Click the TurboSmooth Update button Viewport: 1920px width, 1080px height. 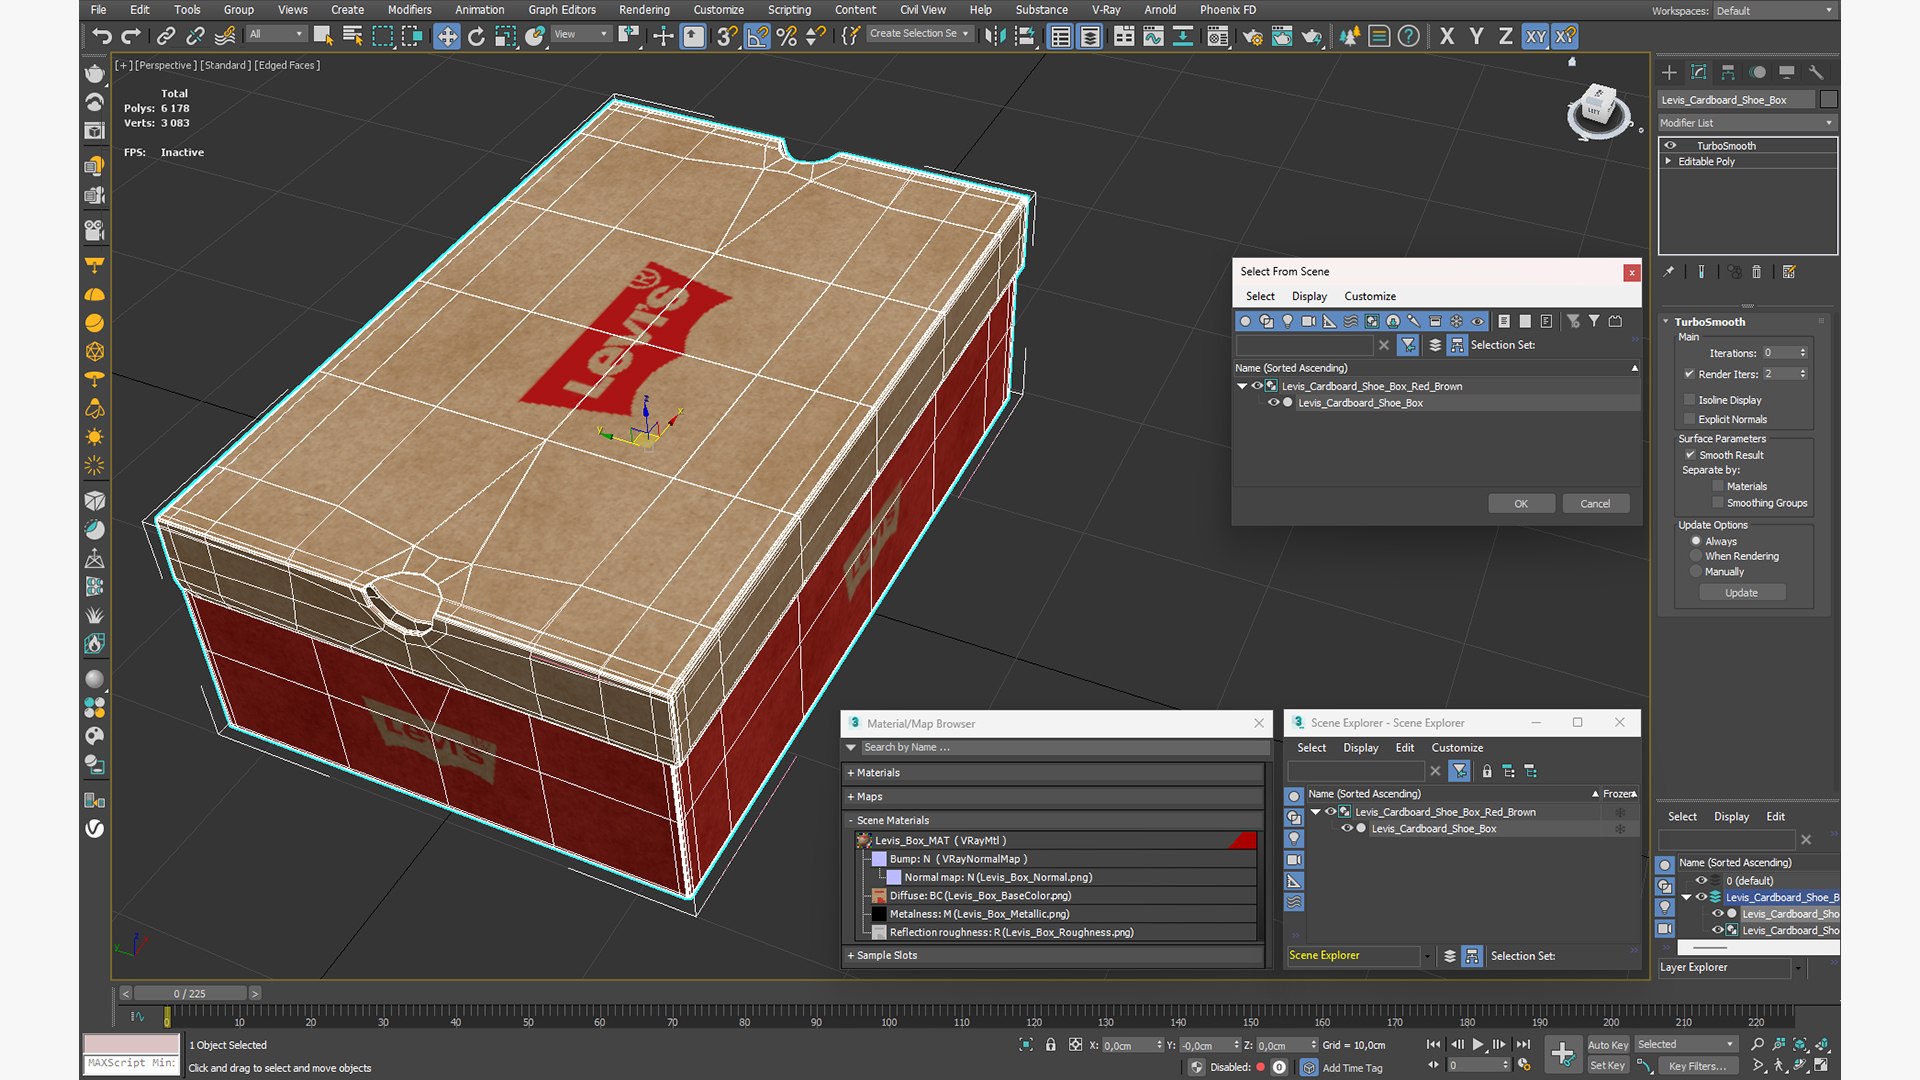(1741, 593)
